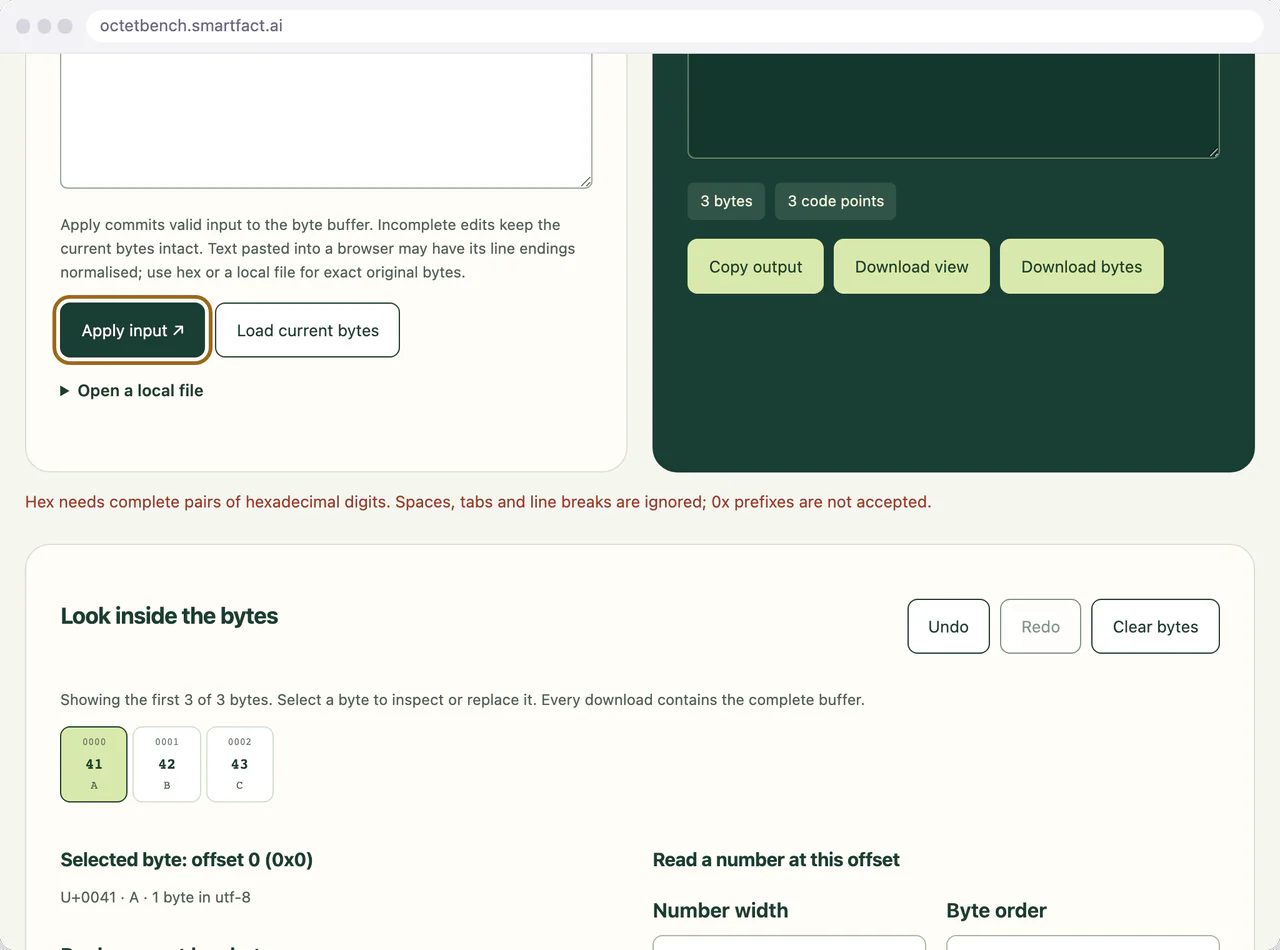
Task: Click Selected byte: offset 0 (0x0) text
Action: pyautogui.click(x=187, y=860)
